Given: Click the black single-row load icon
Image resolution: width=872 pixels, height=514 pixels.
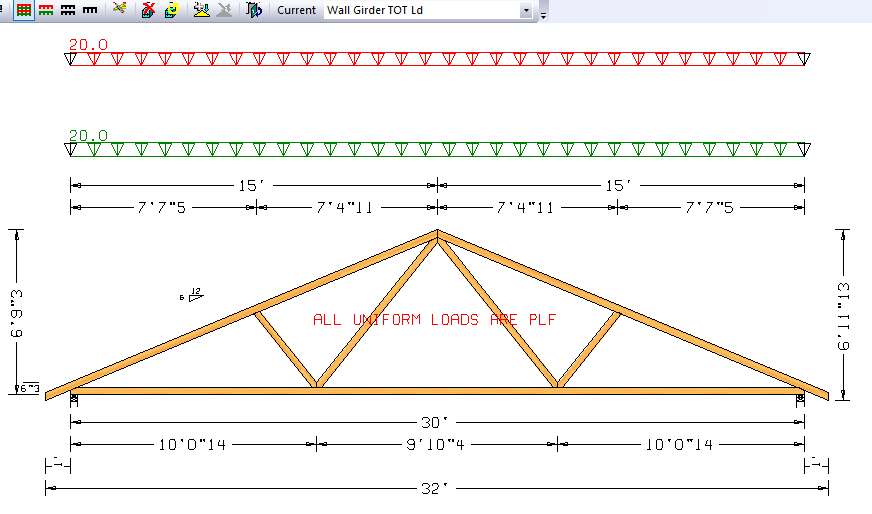Looking at the screenshot, I should 90,10.
